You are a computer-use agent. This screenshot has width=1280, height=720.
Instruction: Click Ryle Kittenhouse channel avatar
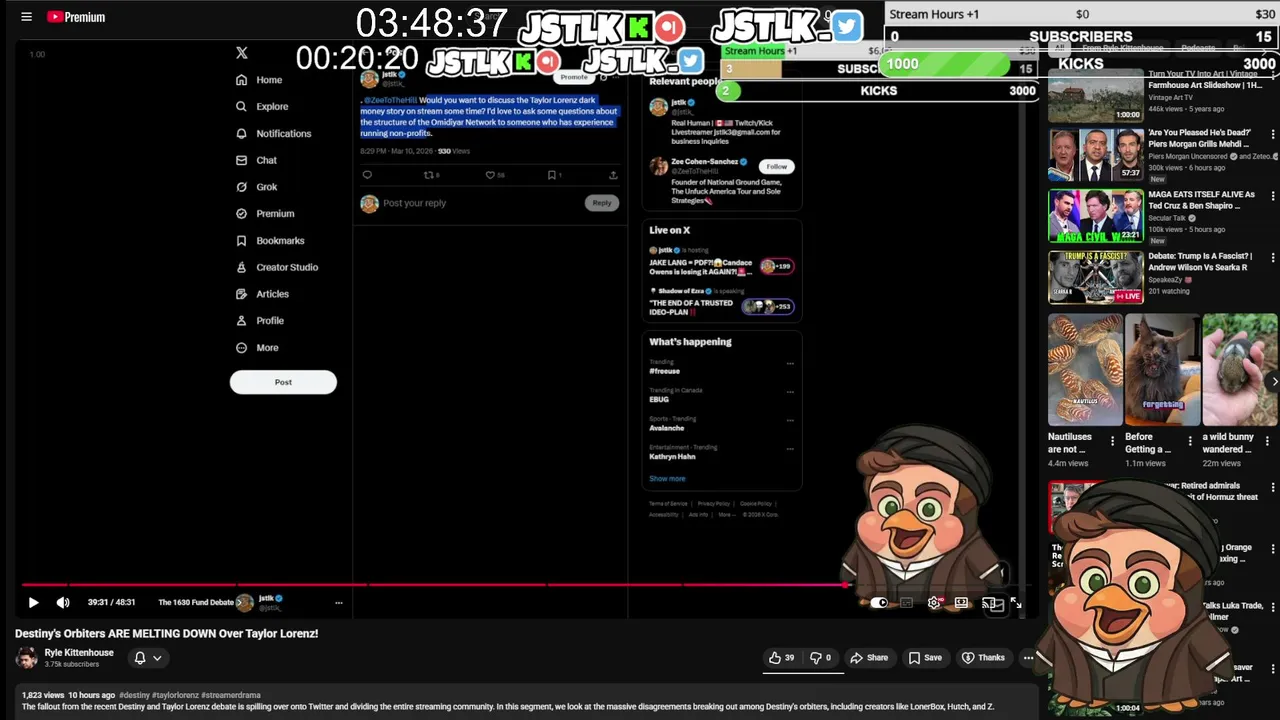[x=27, y=658]
